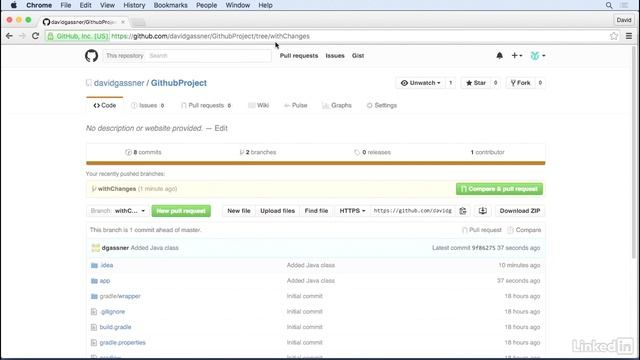The width and height of the screenshot is (640, 360).
Task: View the 0 releases
Action: 373,152
